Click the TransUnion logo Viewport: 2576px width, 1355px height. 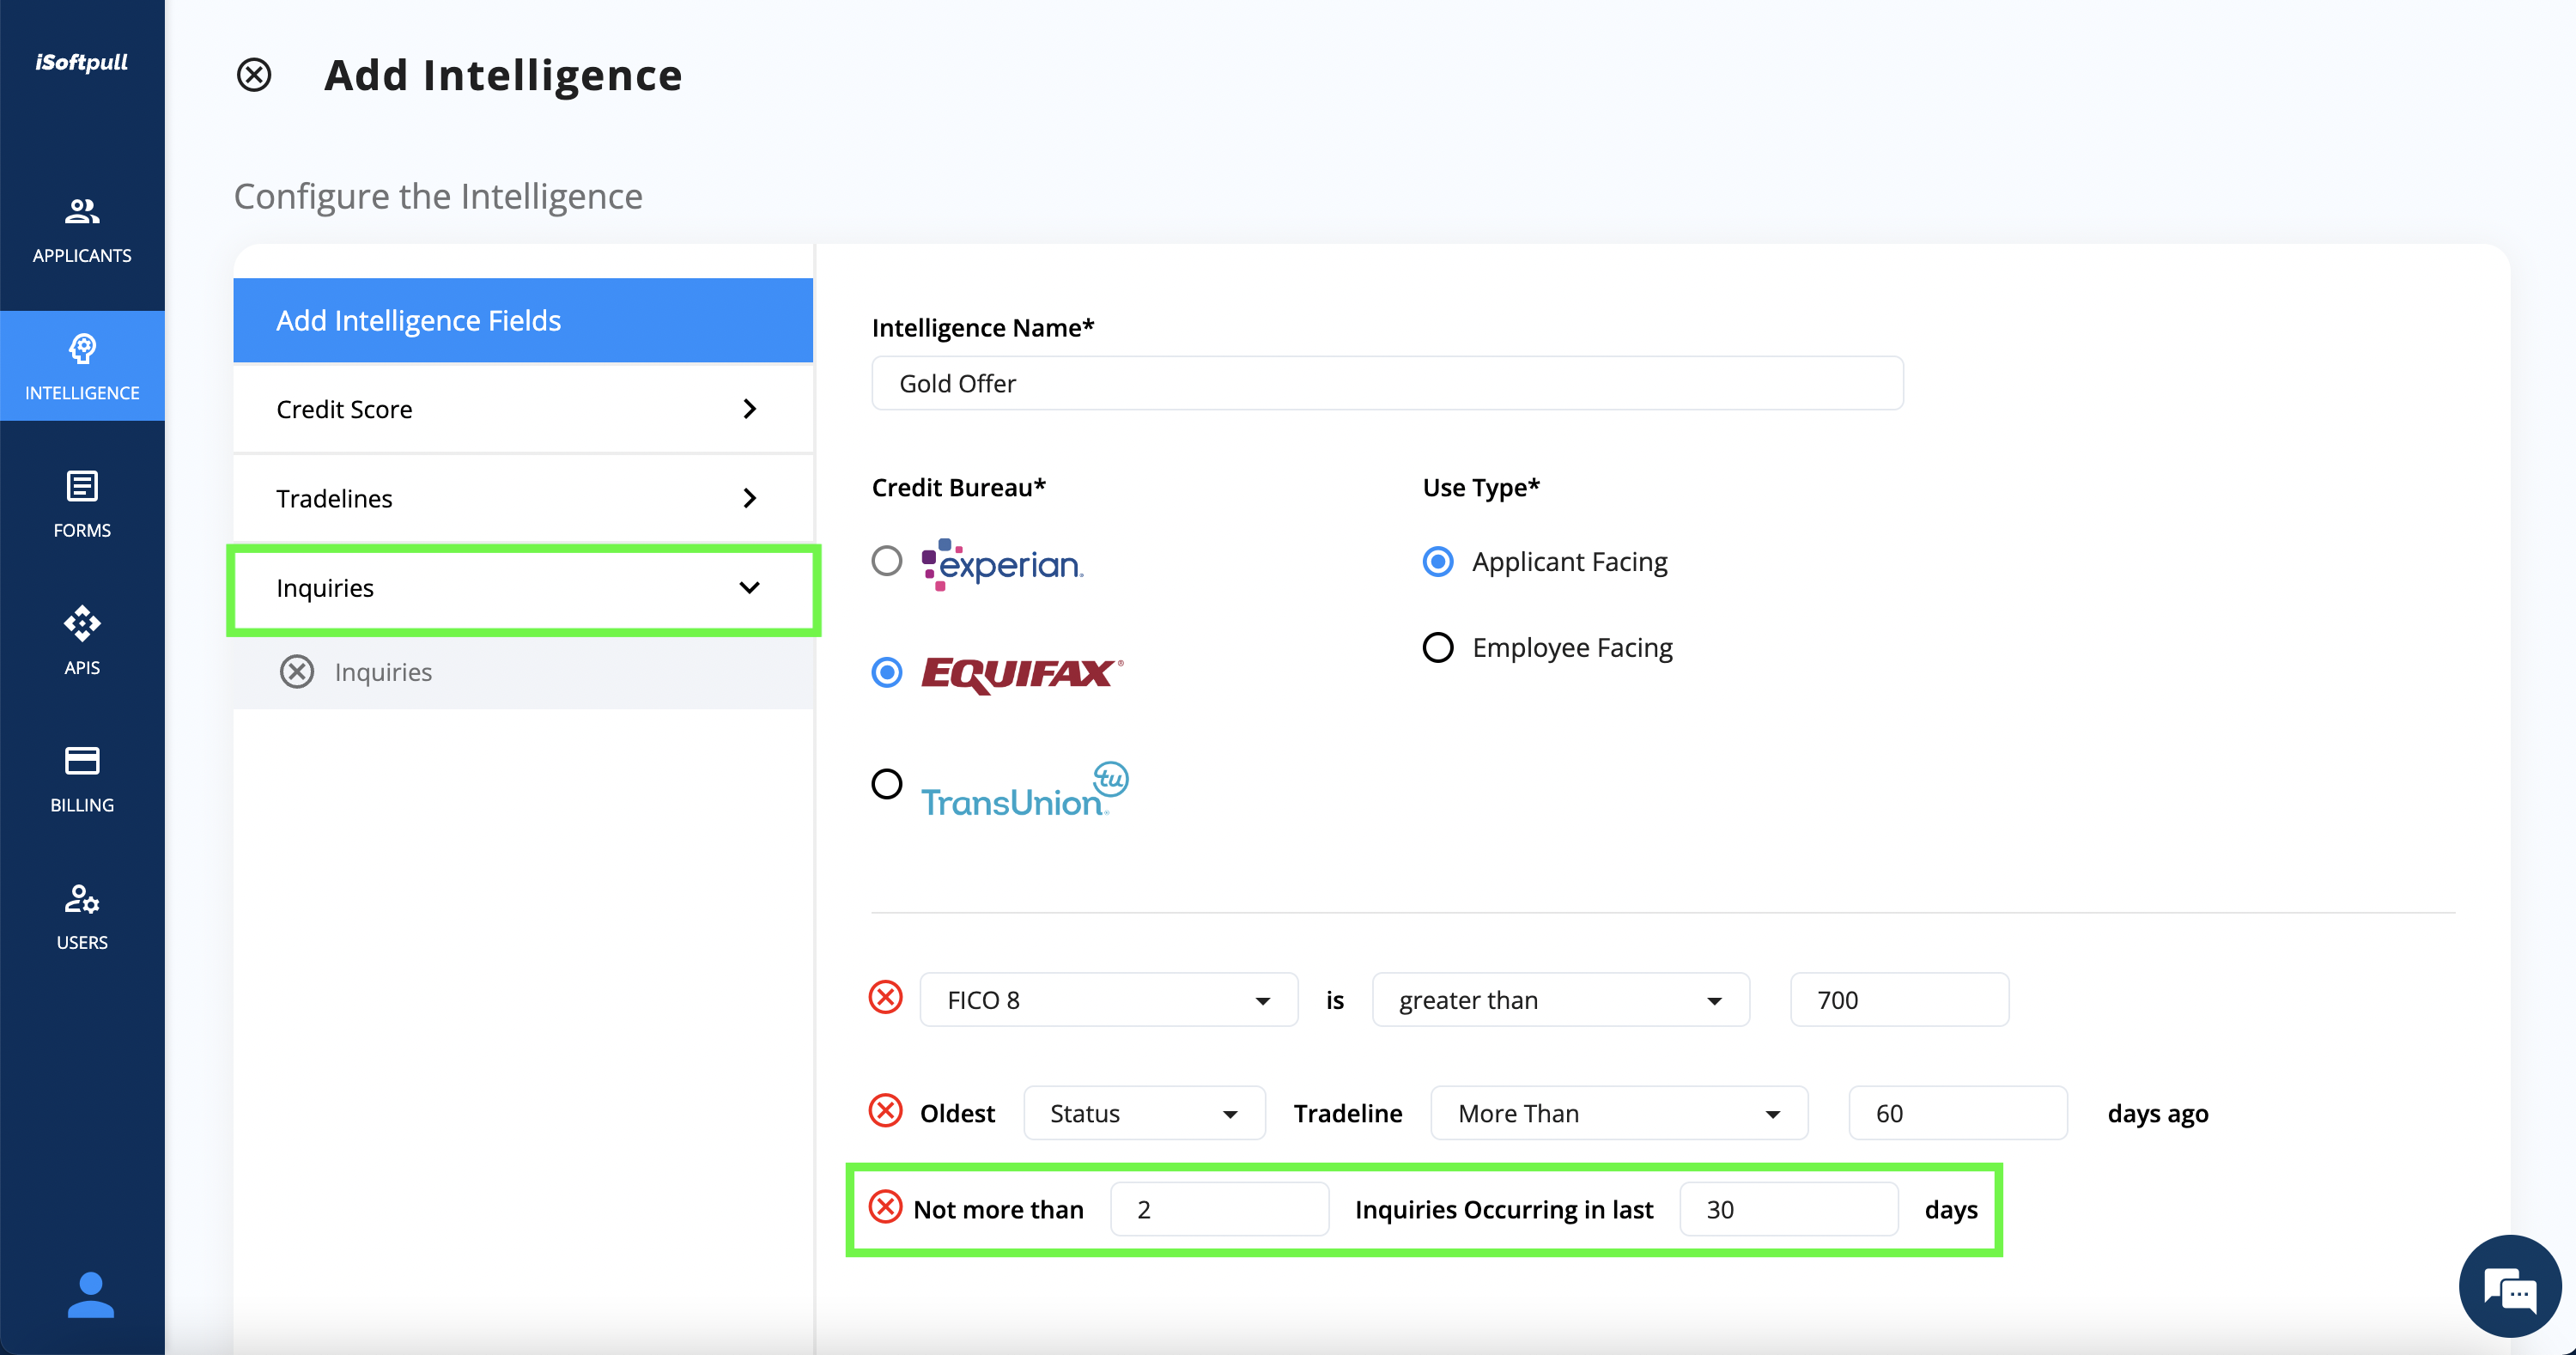pyautogui.click(x=1025, y=790)
